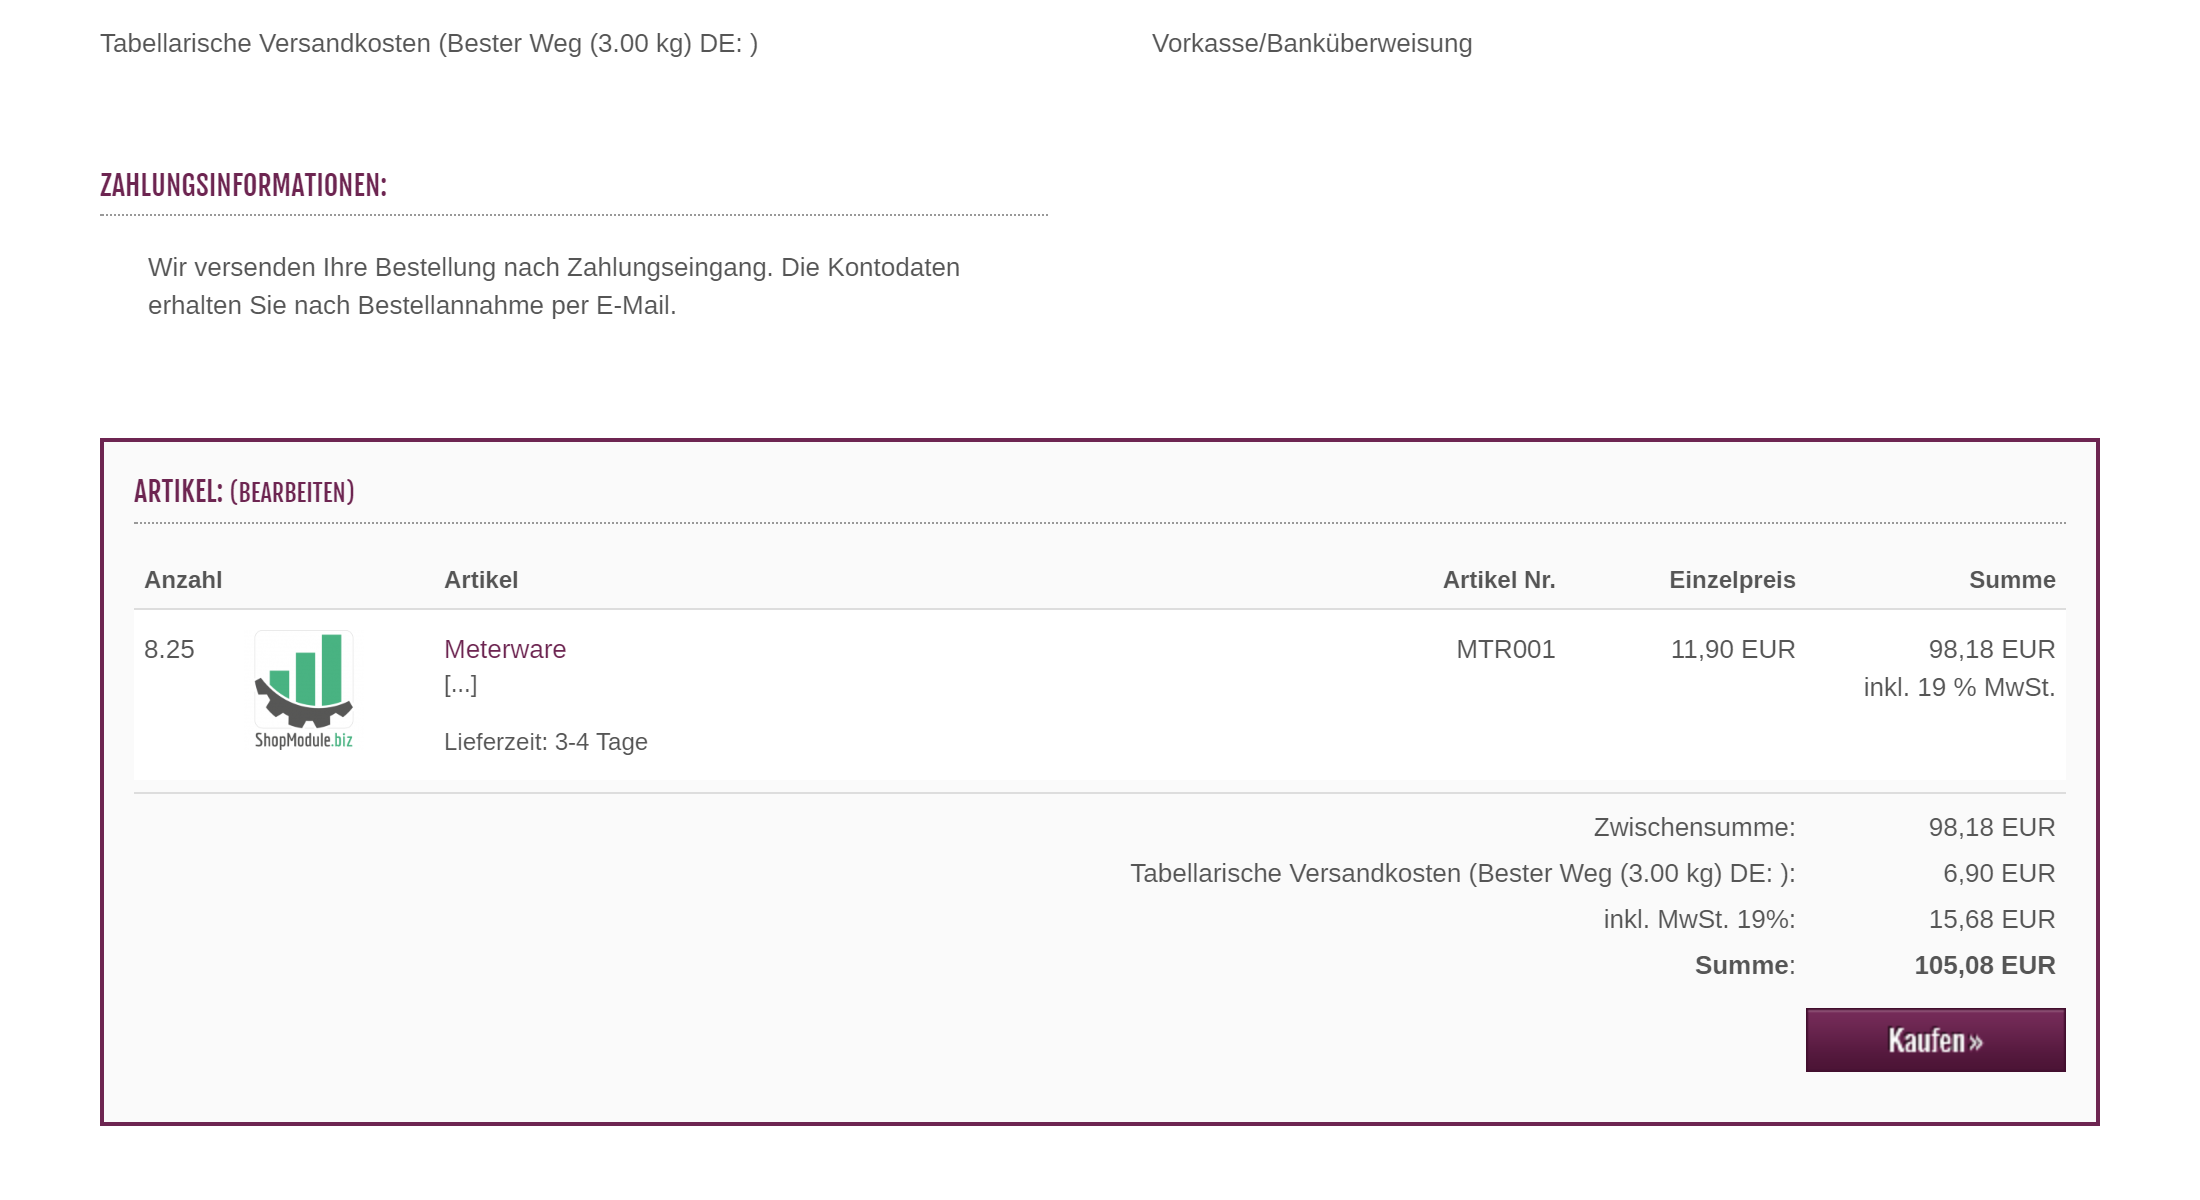
Task: Click the Zwischensumme label
Action: click(1694, 827)
